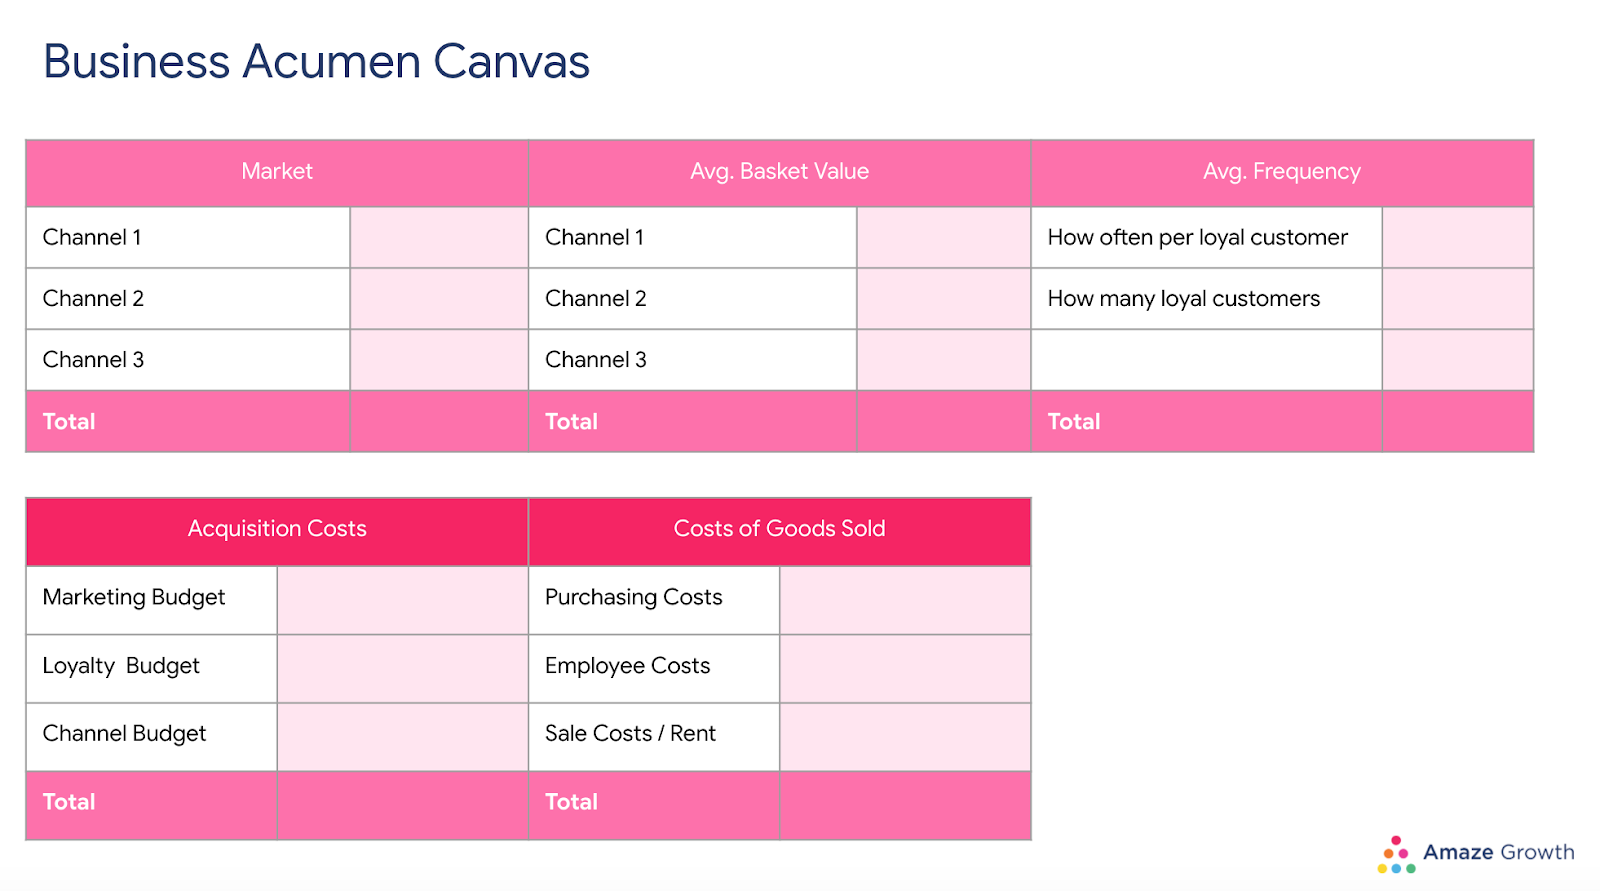The height and width of the screenshot is (891, 1600).
Task: Select the 'How many loyal customers' value cell
Action: tap(1458, 298)
